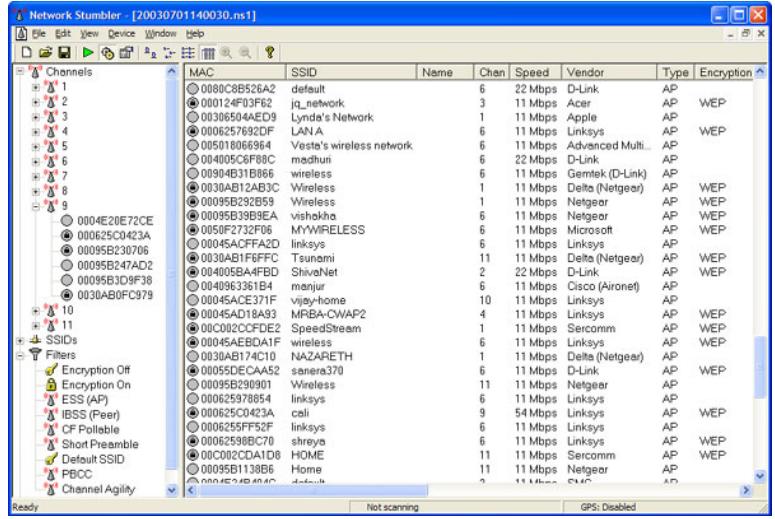
Task: Select details view toolbar icon
Action: tap(208, 52)
